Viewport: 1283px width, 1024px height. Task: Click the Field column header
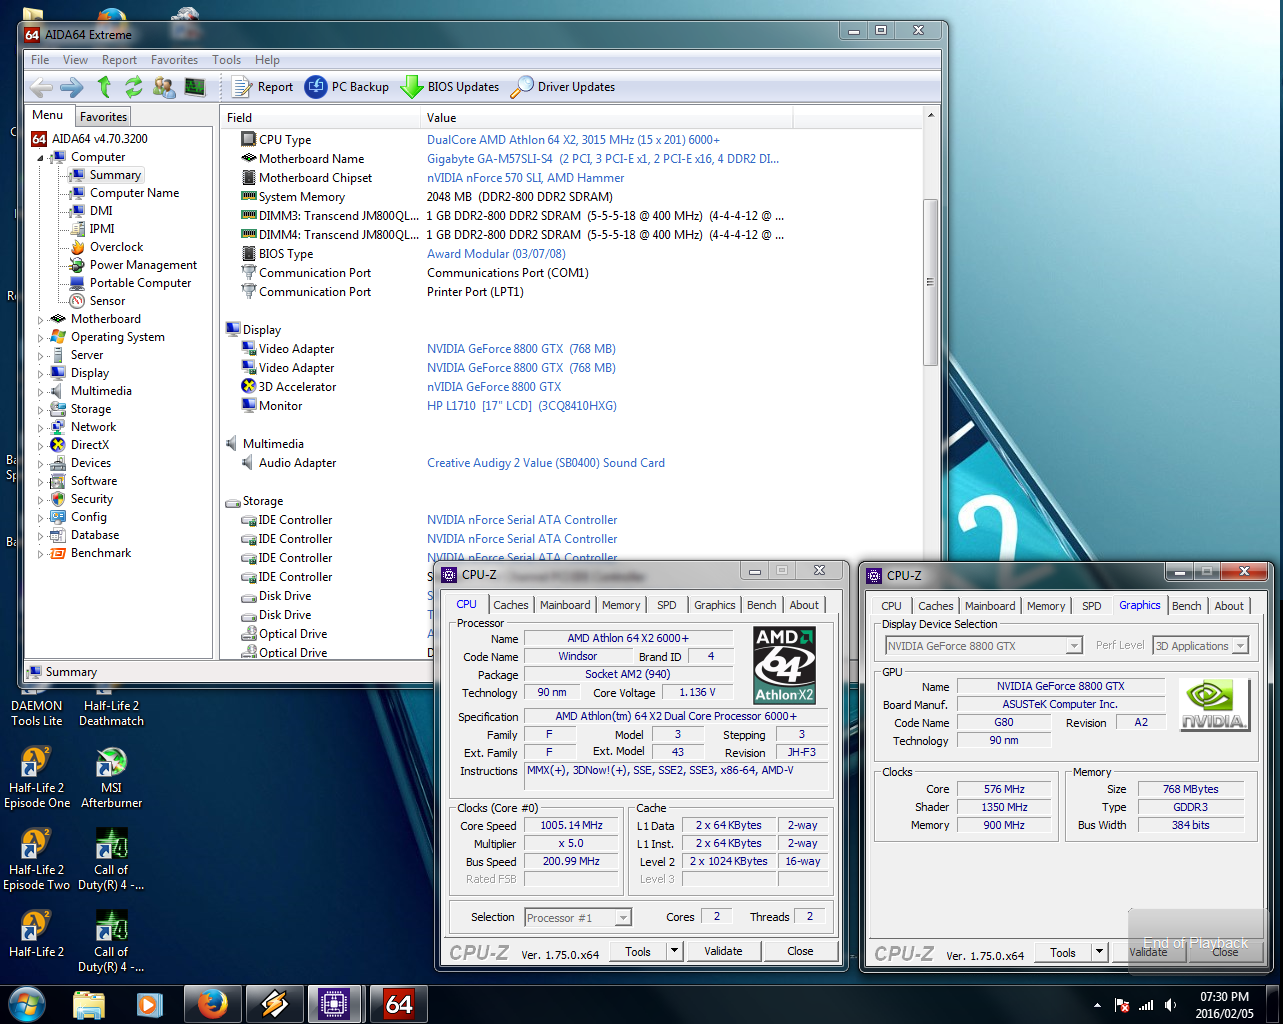(x=320, y=118)
